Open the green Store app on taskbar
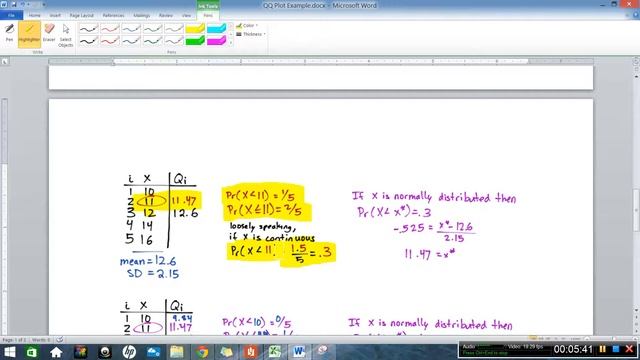The image size is (640, 360). pyautogui.click(x=32, y=351)
